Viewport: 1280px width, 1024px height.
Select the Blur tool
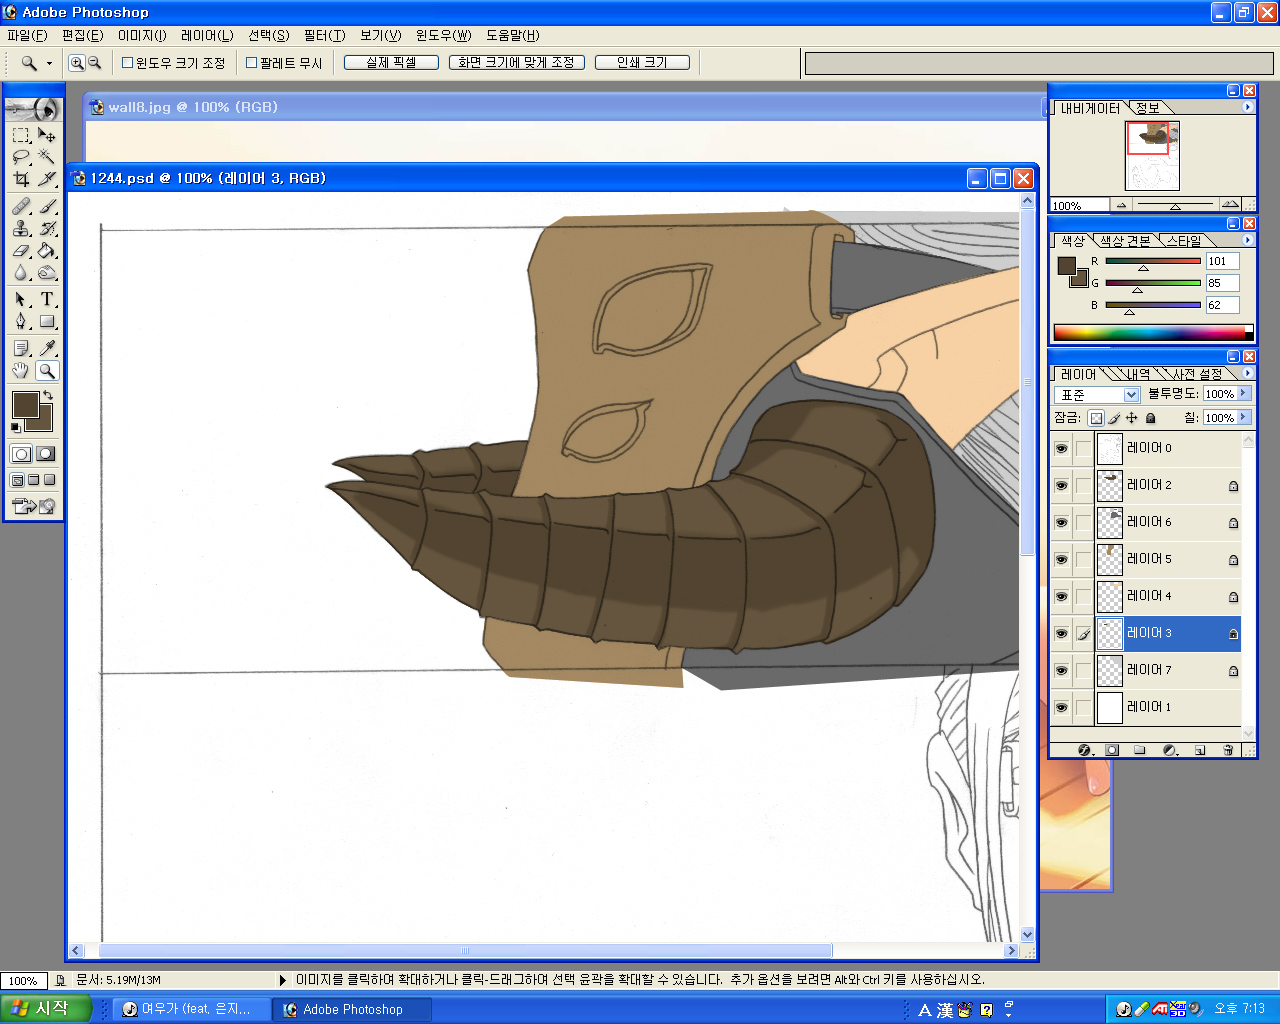tap(21, 272)
